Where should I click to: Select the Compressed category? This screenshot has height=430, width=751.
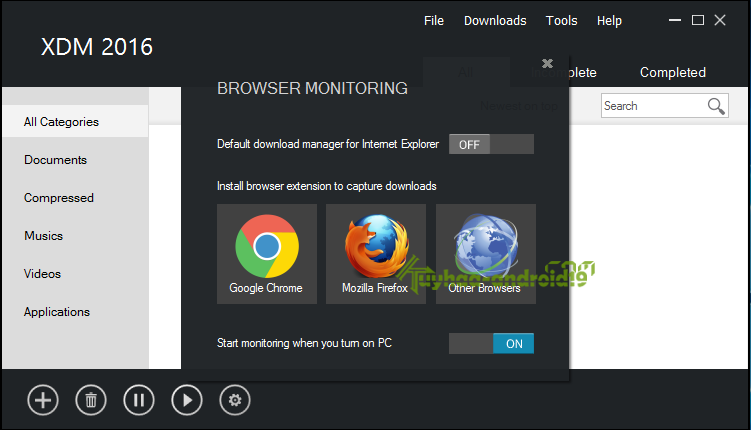tap(59, 198)
